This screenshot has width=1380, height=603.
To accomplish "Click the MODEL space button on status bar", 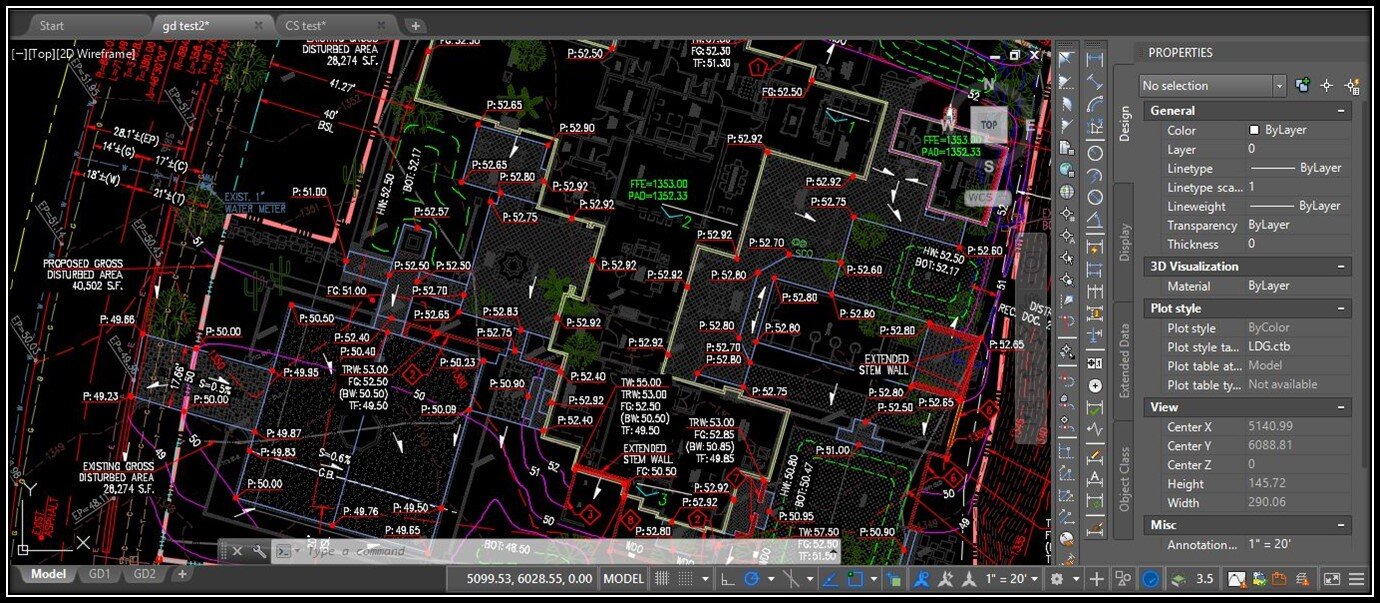I will tap(624, 578).
